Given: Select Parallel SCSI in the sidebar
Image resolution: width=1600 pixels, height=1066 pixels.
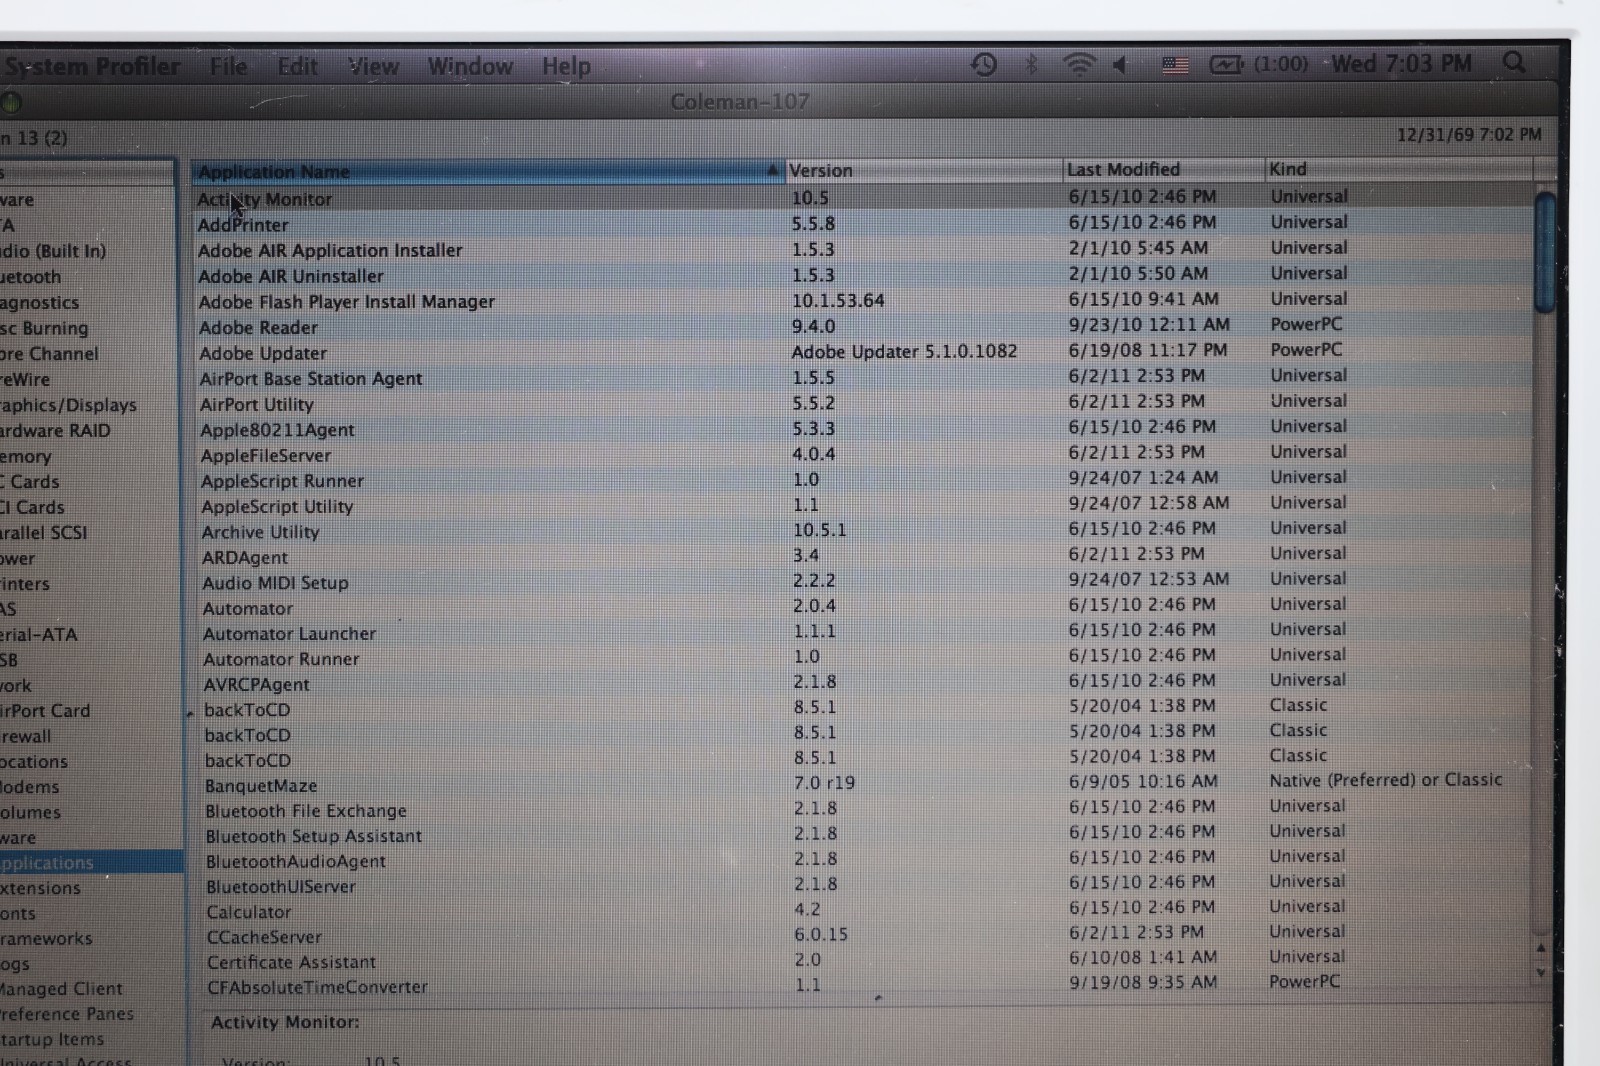Looking at the screenshot, I should point(88,532).
